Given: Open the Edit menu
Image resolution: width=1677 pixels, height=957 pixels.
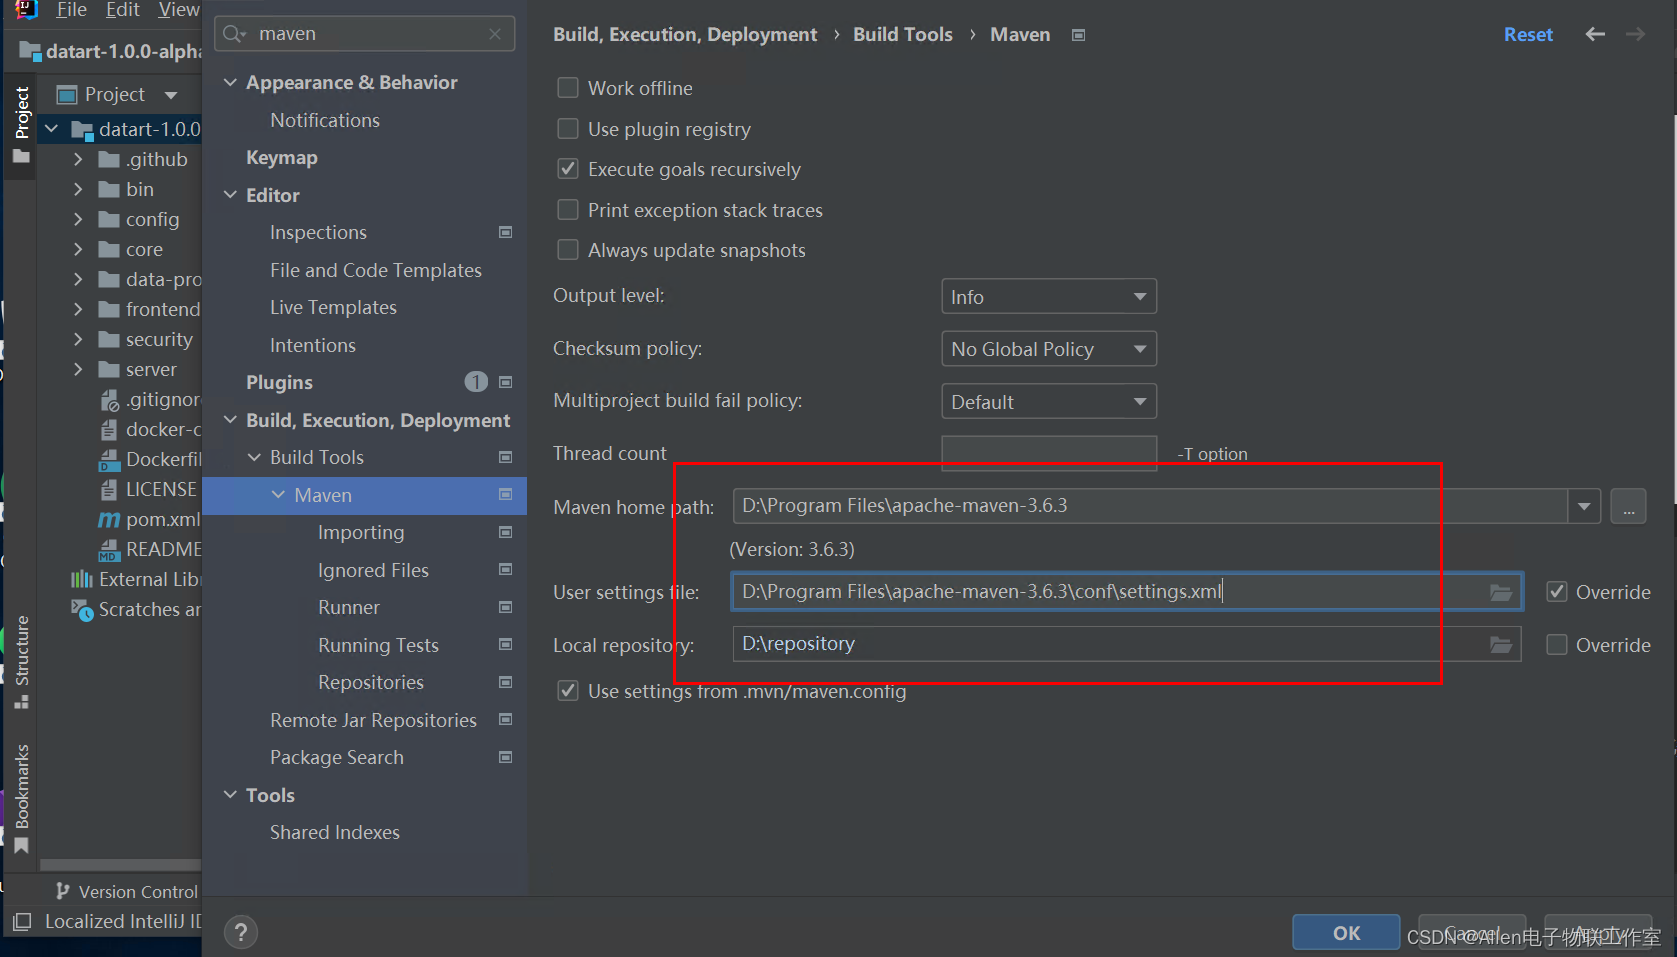Looking at the screenshot, I should [123, 10].
